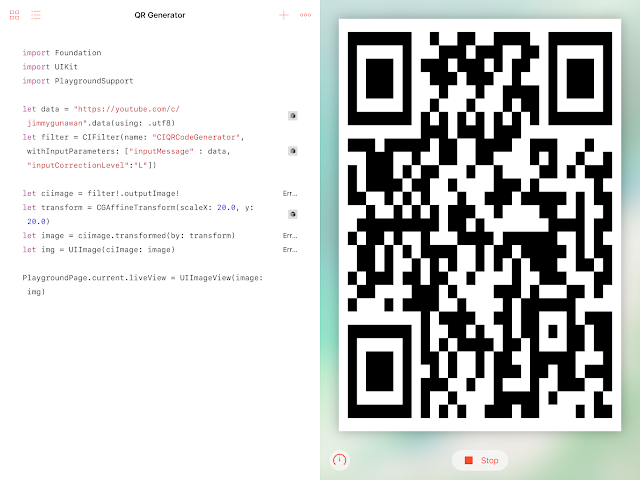
Task: Tap the "https://youtube.com/c/ URL string
Action: point(127,109)
